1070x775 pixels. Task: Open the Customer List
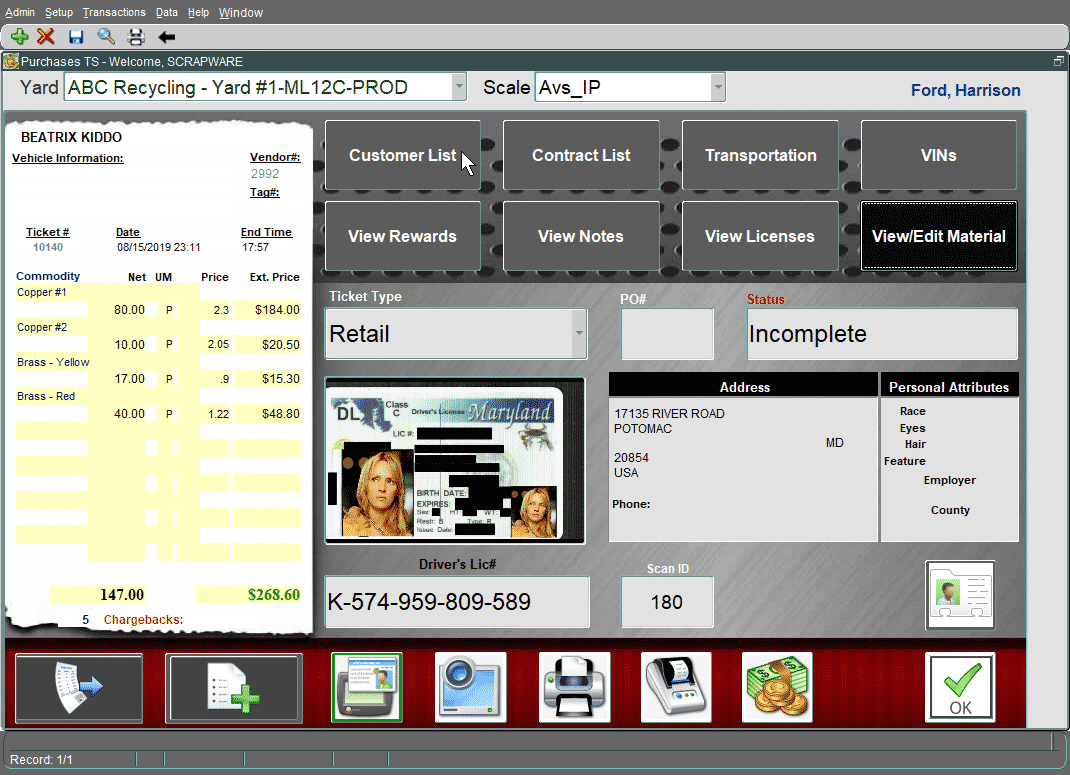coord(402,155)
